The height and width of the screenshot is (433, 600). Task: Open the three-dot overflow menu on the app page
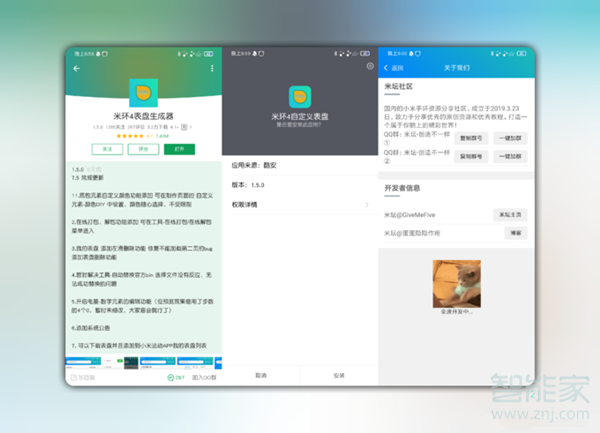point(212,68)
